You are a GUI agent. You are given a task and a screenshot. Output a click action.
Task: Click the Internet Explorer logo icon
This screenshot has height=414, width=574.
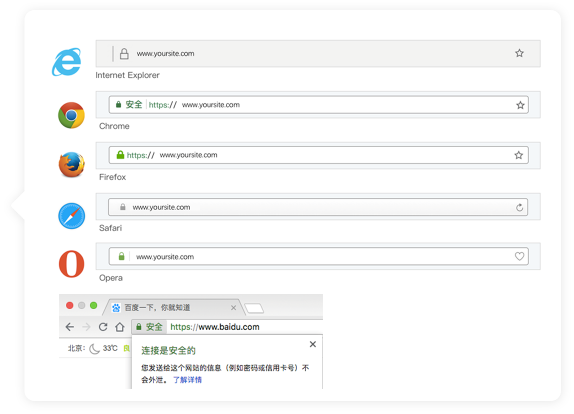[x=67, y=62]
